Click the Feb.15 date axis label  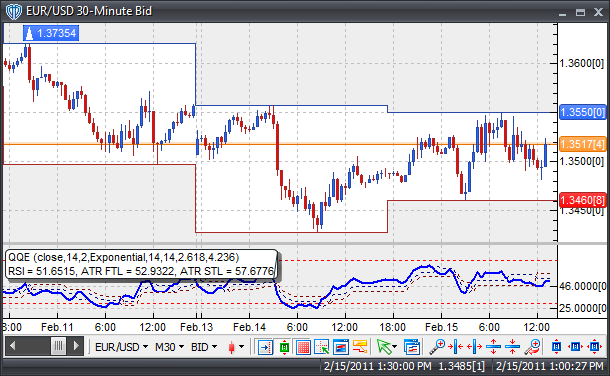(441, 327)
